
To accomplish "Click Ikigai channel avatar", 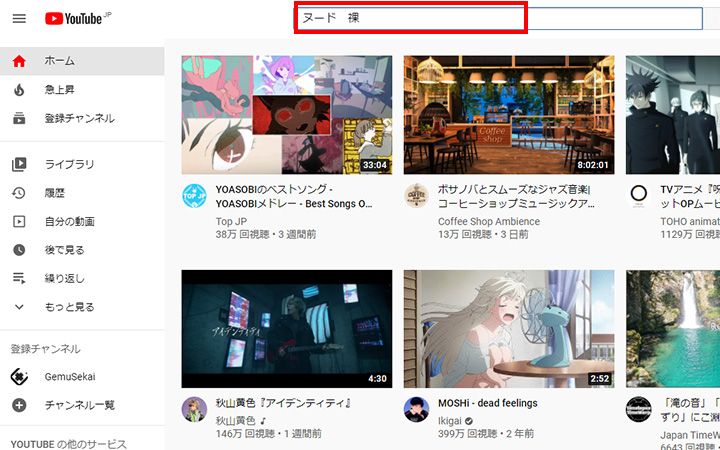I will coord(416,409).
